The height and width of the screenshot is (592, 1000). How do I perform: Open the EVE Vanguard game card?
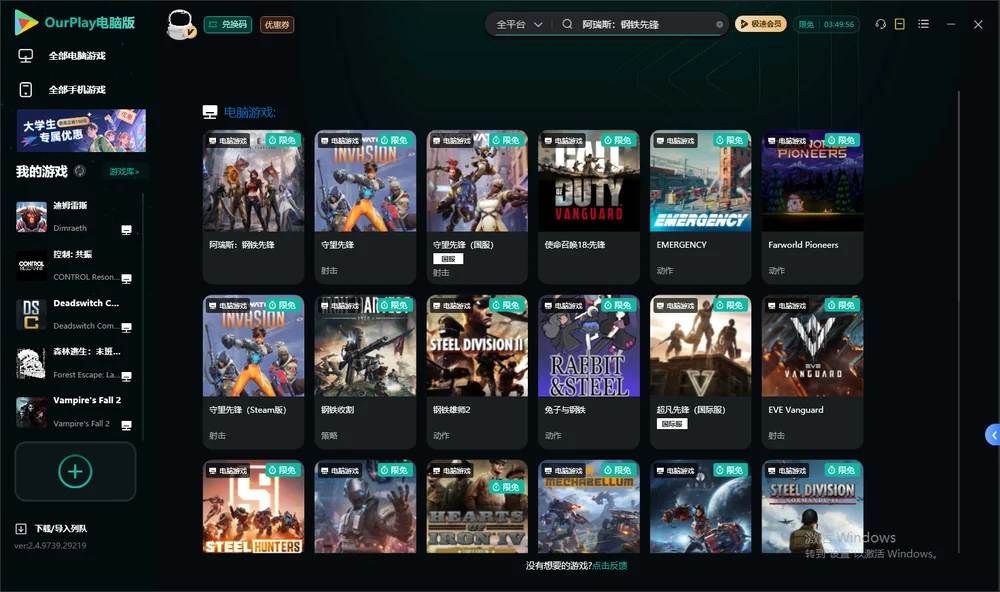812,372
